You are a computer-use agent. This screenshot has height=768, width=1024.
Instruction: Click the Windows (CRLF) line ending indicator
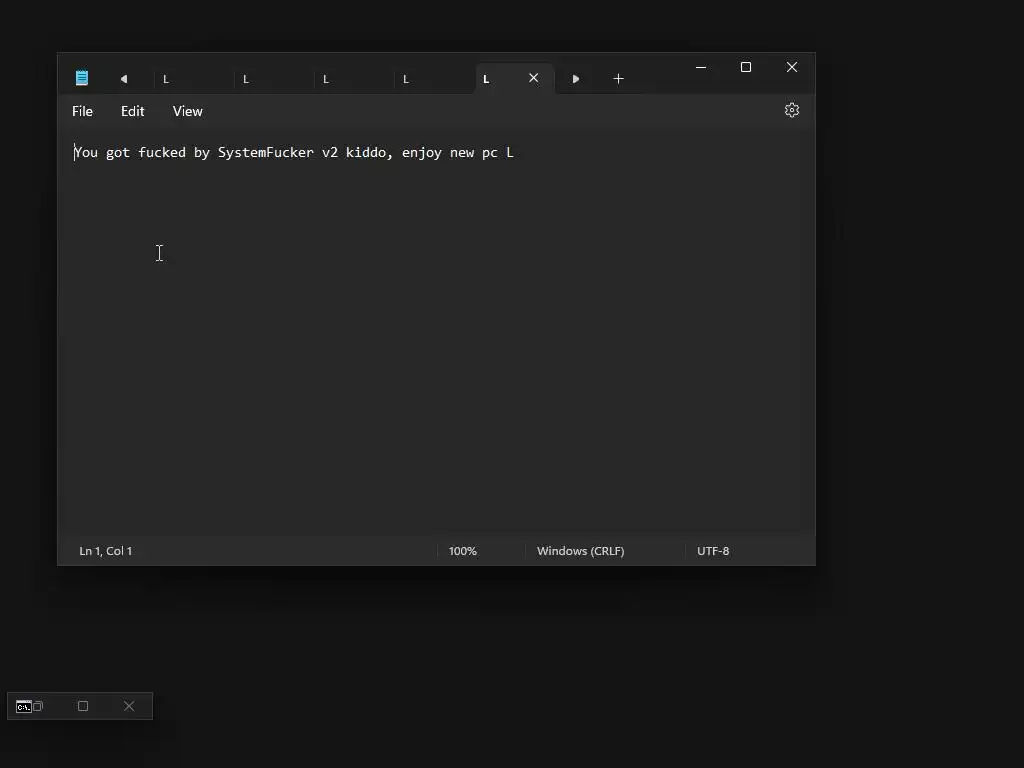[x=581, y=551]
